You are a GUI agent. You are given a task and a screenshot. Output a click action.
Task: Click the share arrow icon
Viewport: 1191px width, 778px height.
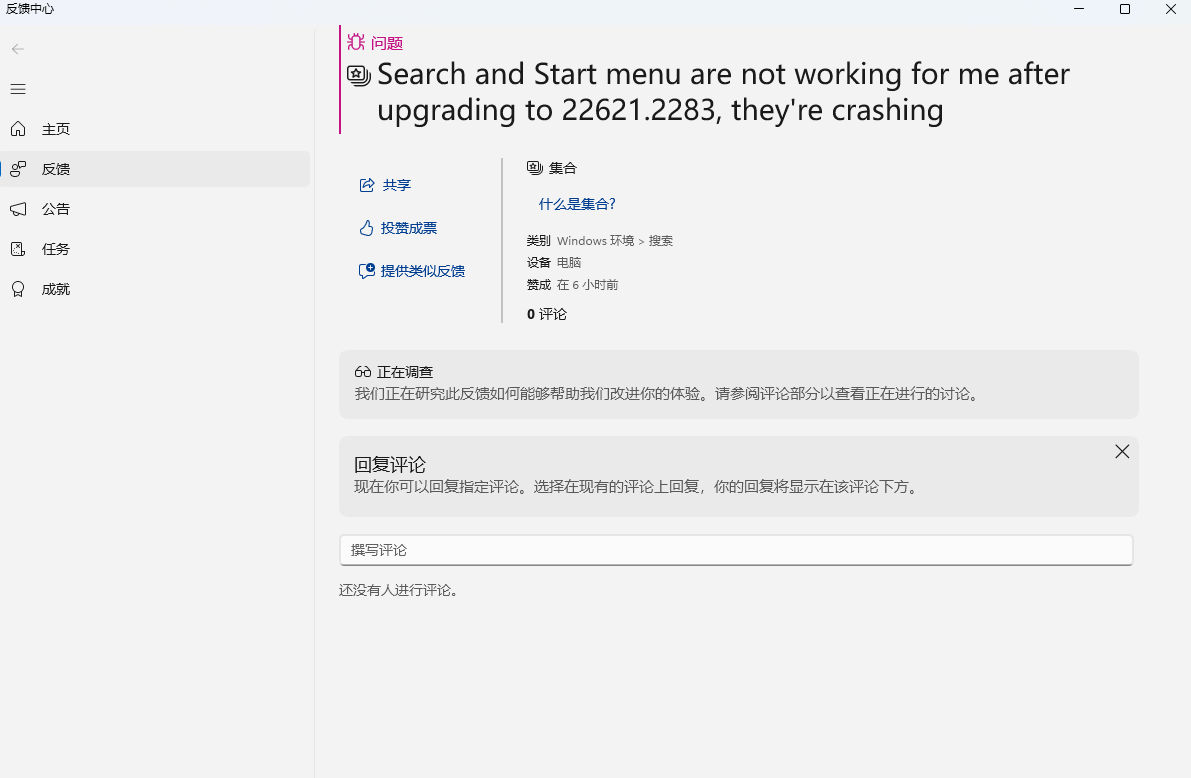coord(367,185)
